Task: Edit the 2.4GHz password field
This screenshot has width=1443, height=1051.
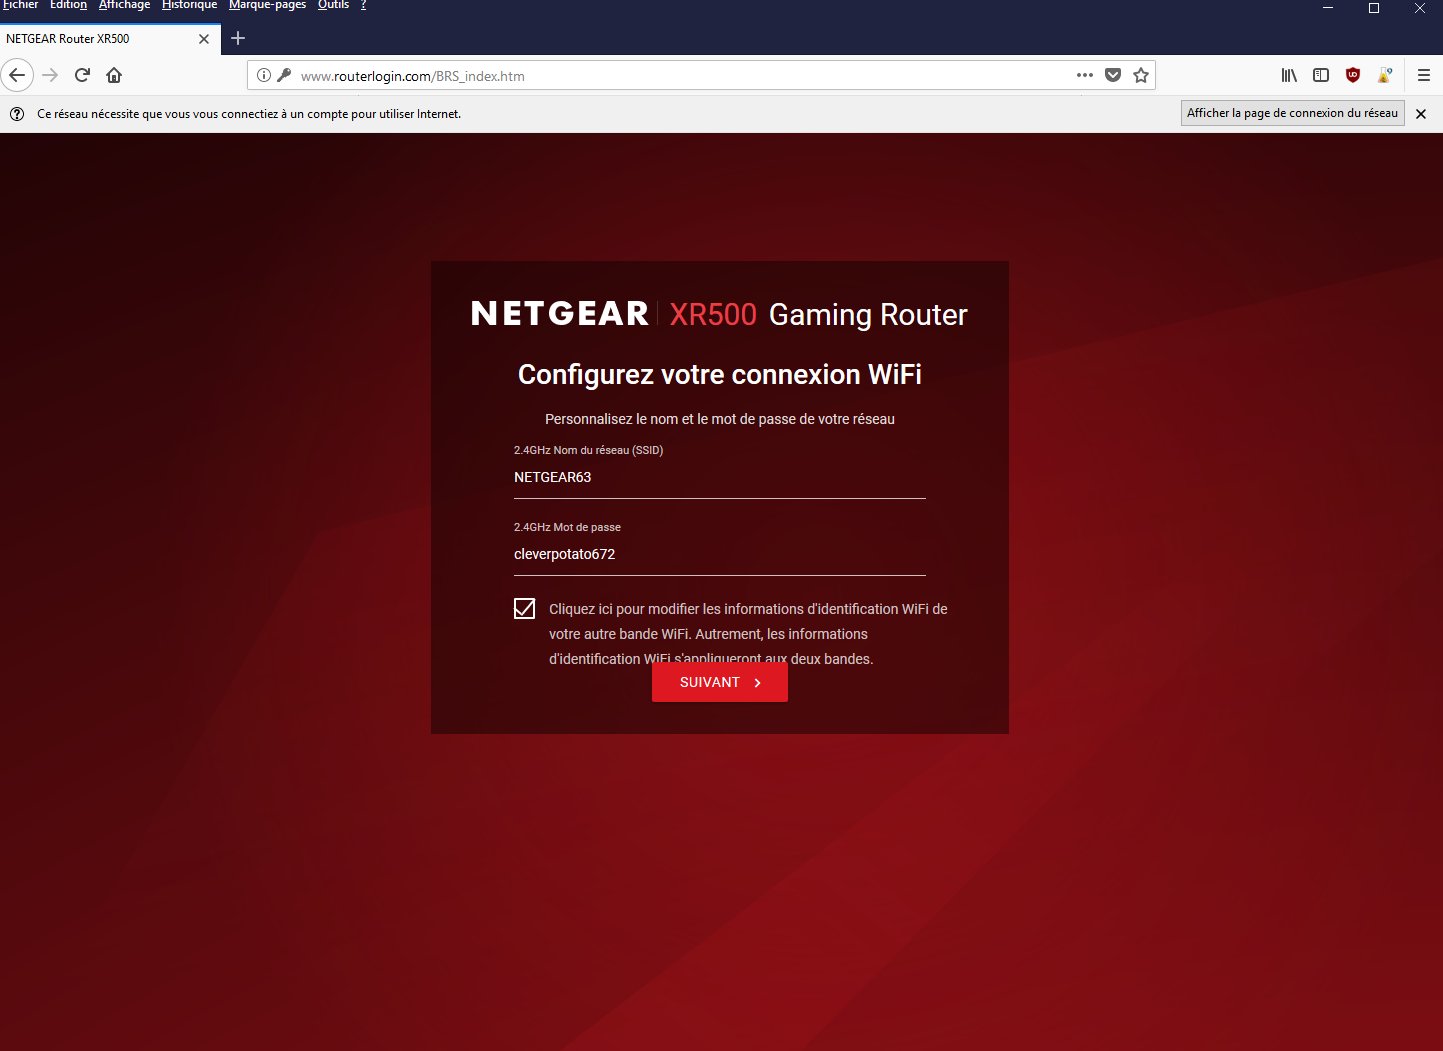Action: (x=720, y=554)
